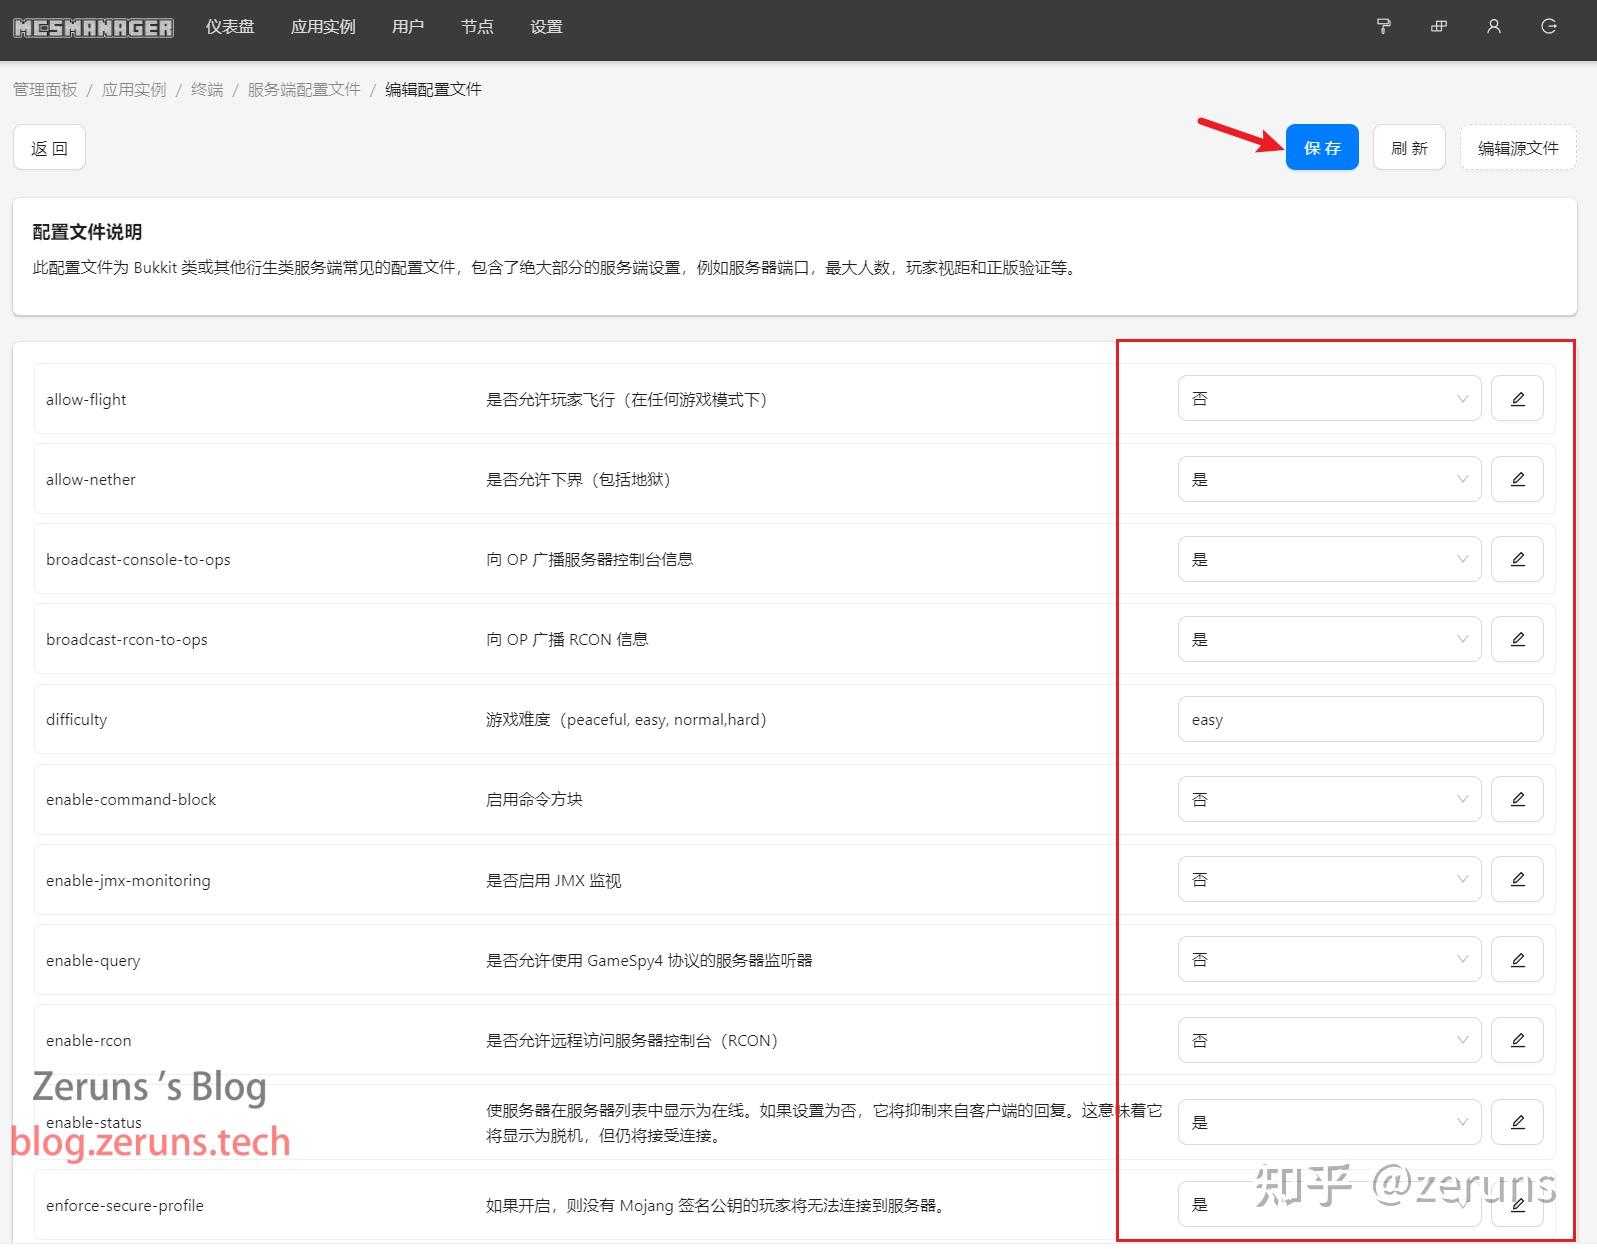Click edit pencil for enable-jmx-monitoring
The width and height of the screenshot is (1597, 1249).
1517,879
